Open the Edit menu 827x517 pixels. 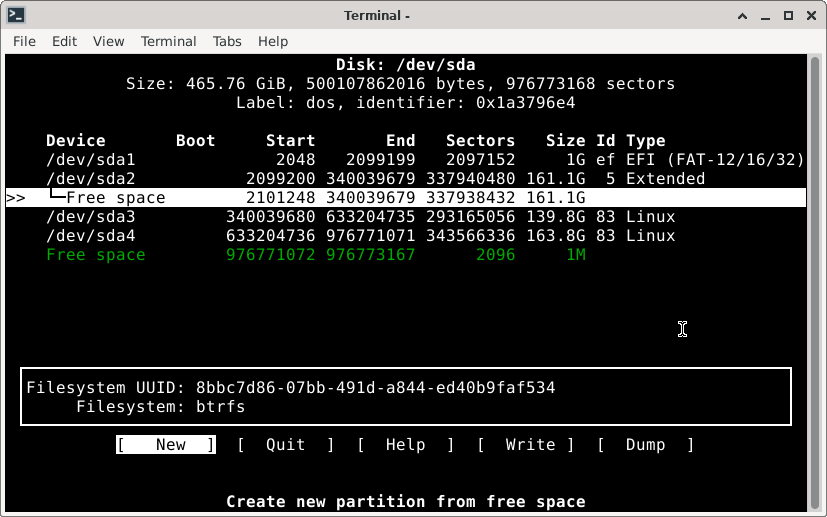coord(64,41)
